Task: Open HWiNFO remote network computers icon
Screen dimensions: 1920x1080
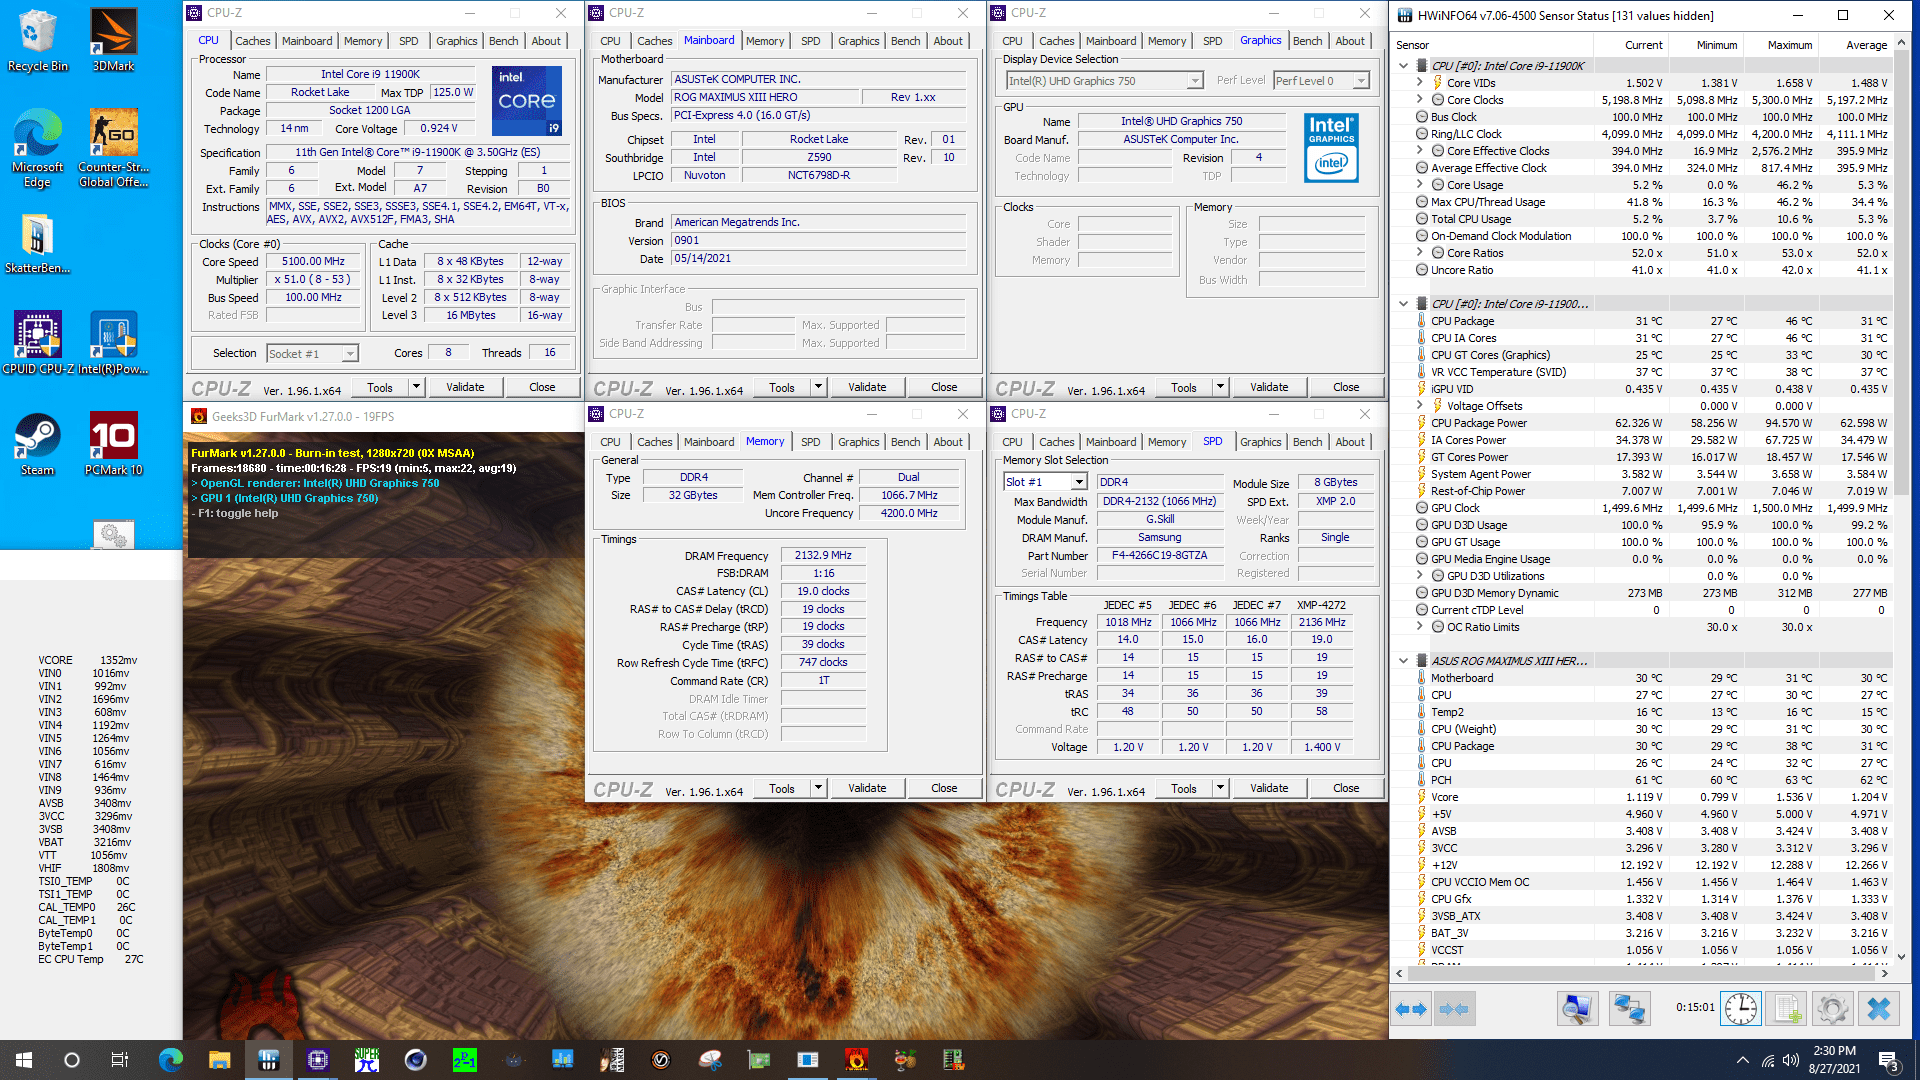Action: coord(1629,1010)
